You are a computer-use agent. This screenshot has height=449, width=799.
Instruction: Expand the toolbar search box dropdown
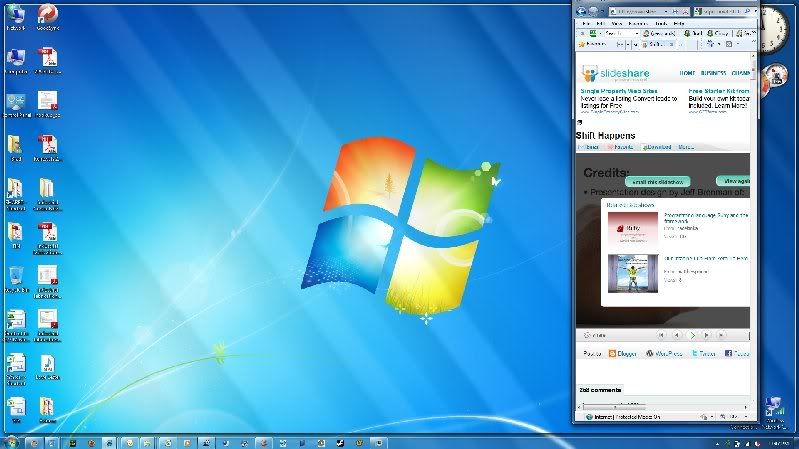636,34
